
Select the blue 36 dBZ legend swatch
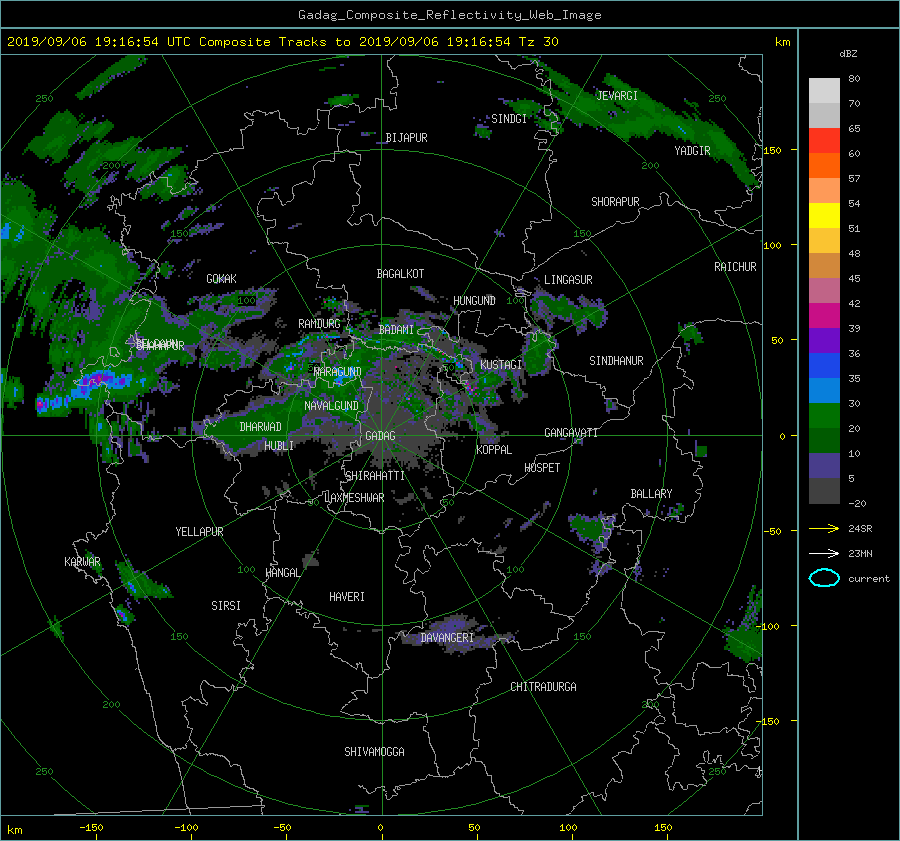click(824, 365)
